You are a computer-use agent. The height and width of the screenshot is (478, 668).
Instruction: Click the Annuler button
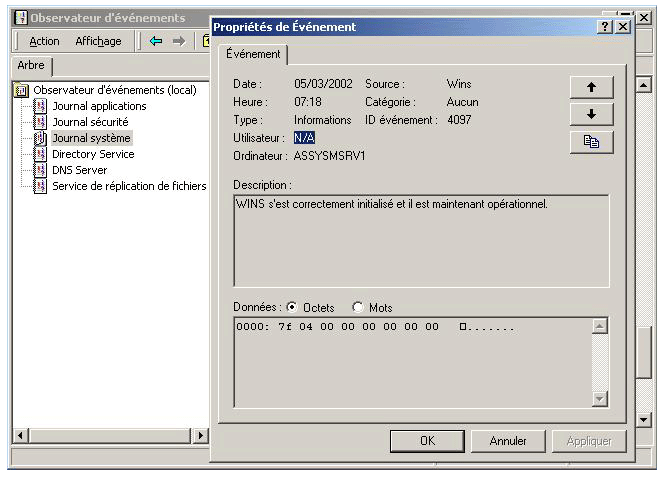tap(508, 441)
